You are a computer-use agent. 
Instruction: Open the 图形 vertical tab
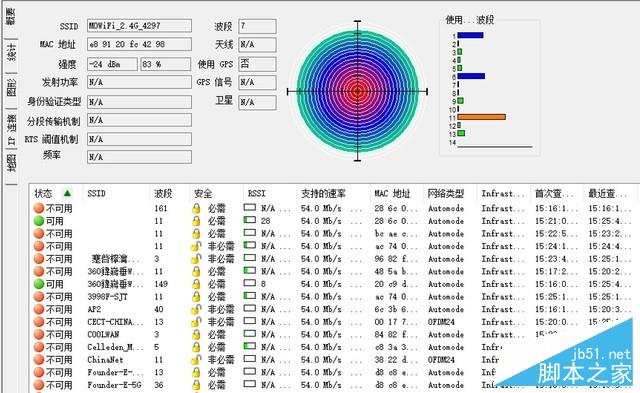tap(11, 87)
